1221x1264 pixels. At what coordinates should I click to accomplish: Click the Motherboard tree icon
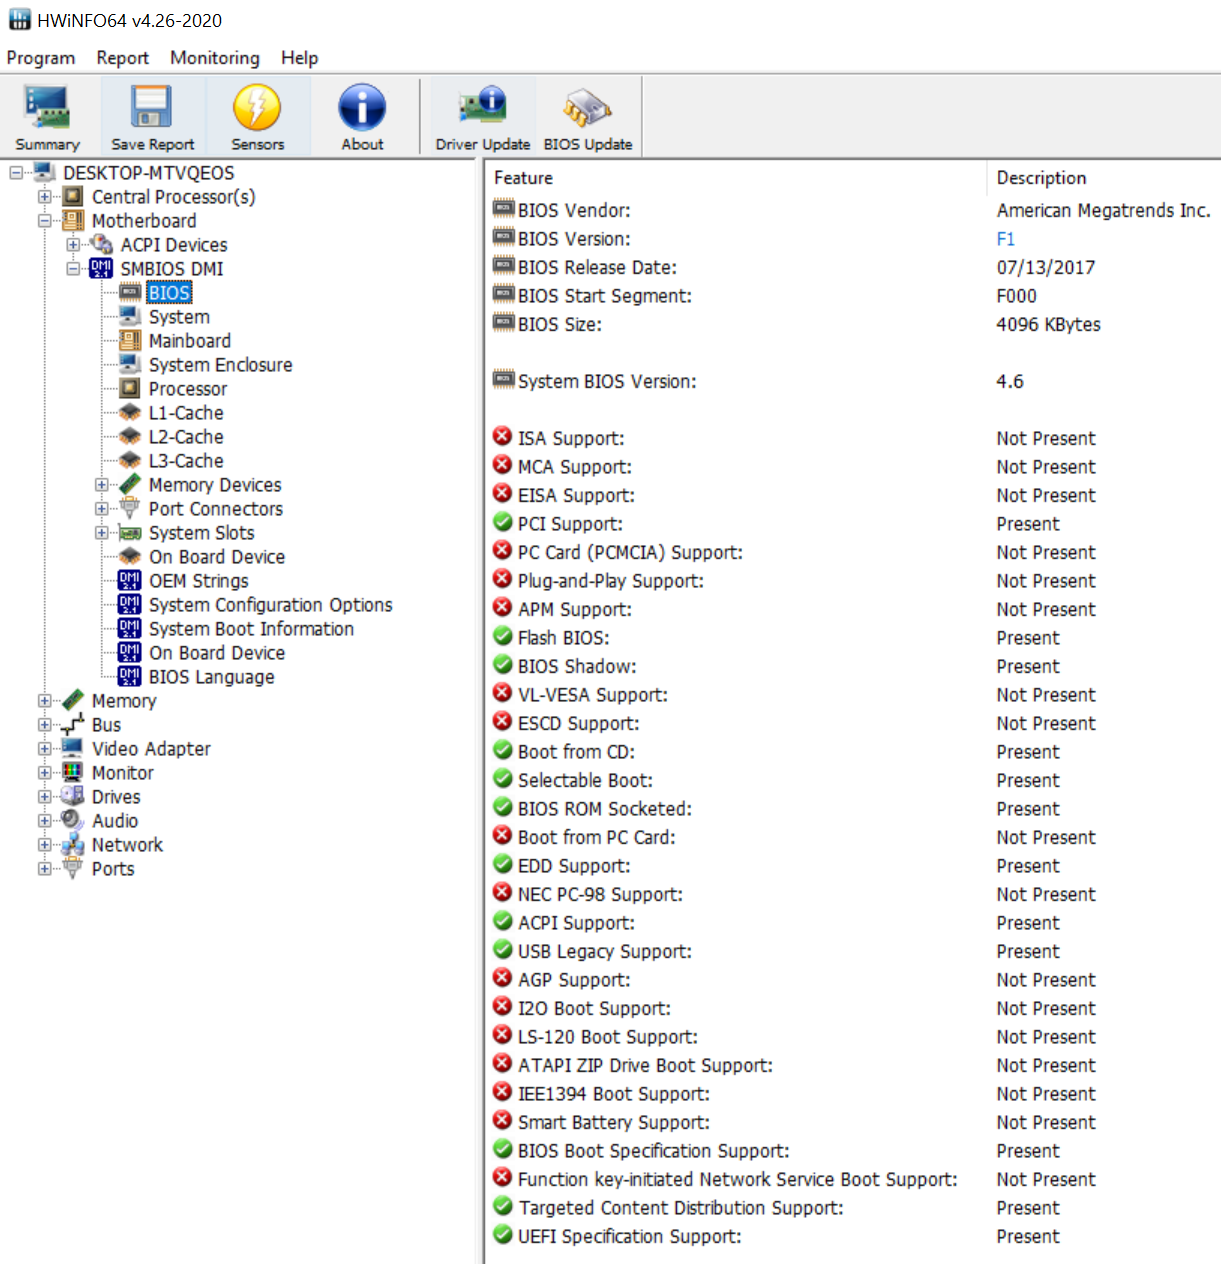pyautogui.click(x=73, y=221)
